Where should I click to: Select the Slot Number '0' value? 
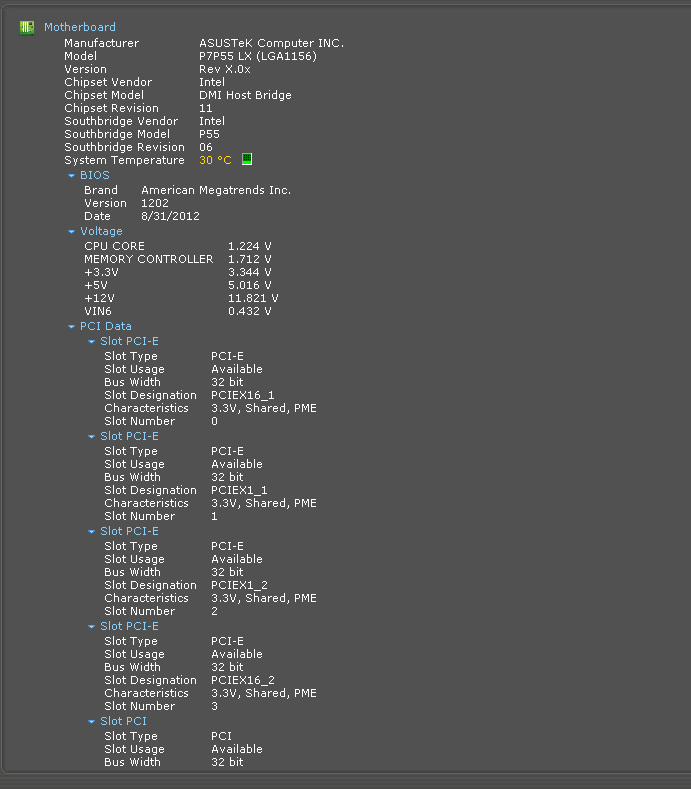tap(214, 421)
